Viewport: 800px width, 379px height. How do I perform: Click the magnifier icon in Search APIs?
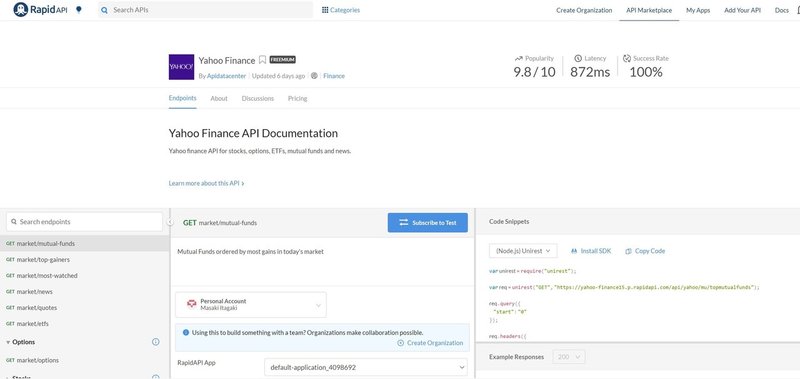coord(105,10)
